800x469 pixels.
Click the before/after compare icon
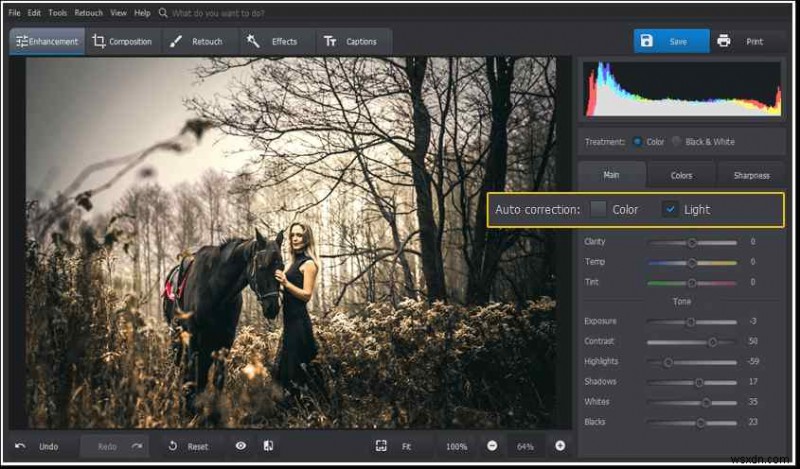268,446
